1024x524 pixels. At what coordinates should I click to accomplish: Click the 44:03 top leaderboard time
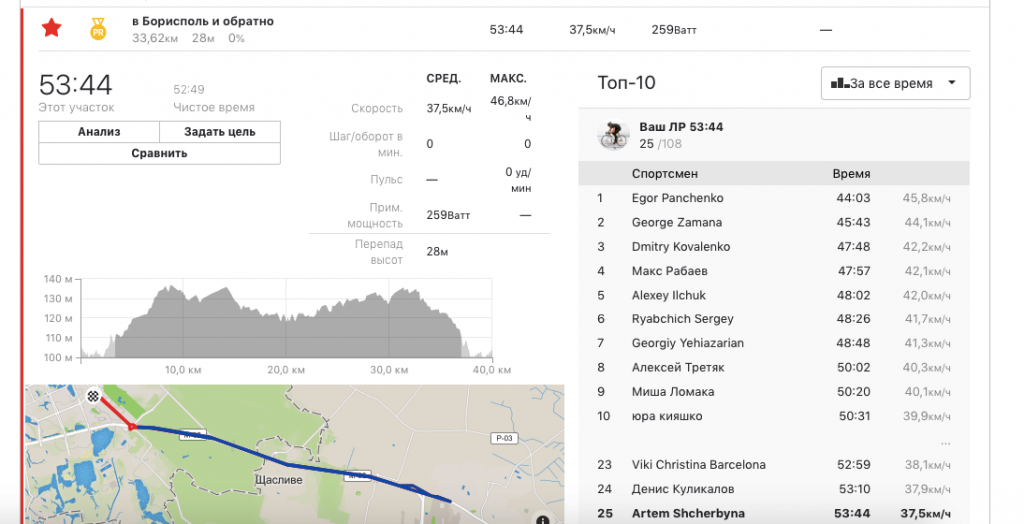tap(853, 198)
